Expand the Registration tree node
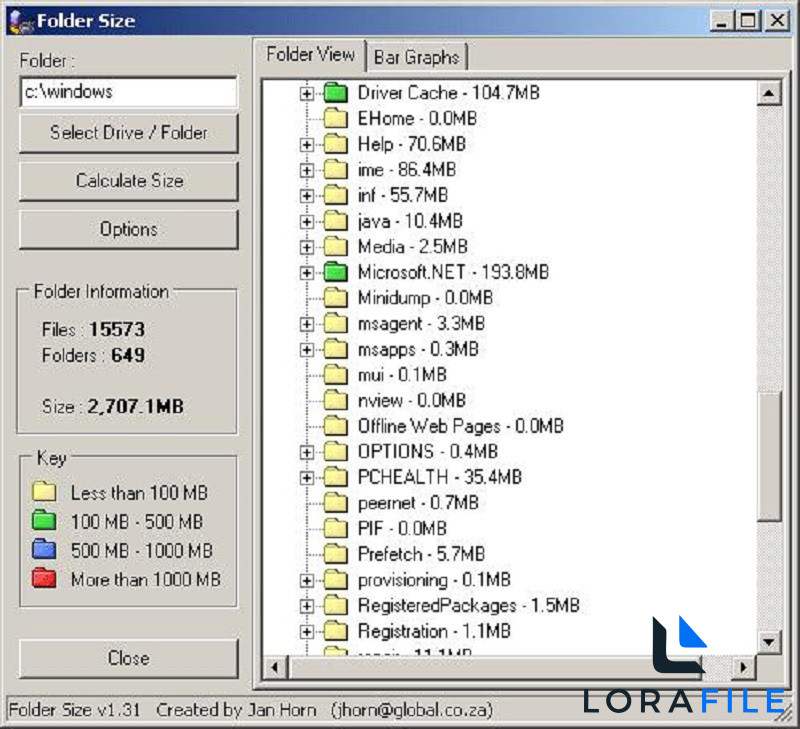 tap(307, 632)
